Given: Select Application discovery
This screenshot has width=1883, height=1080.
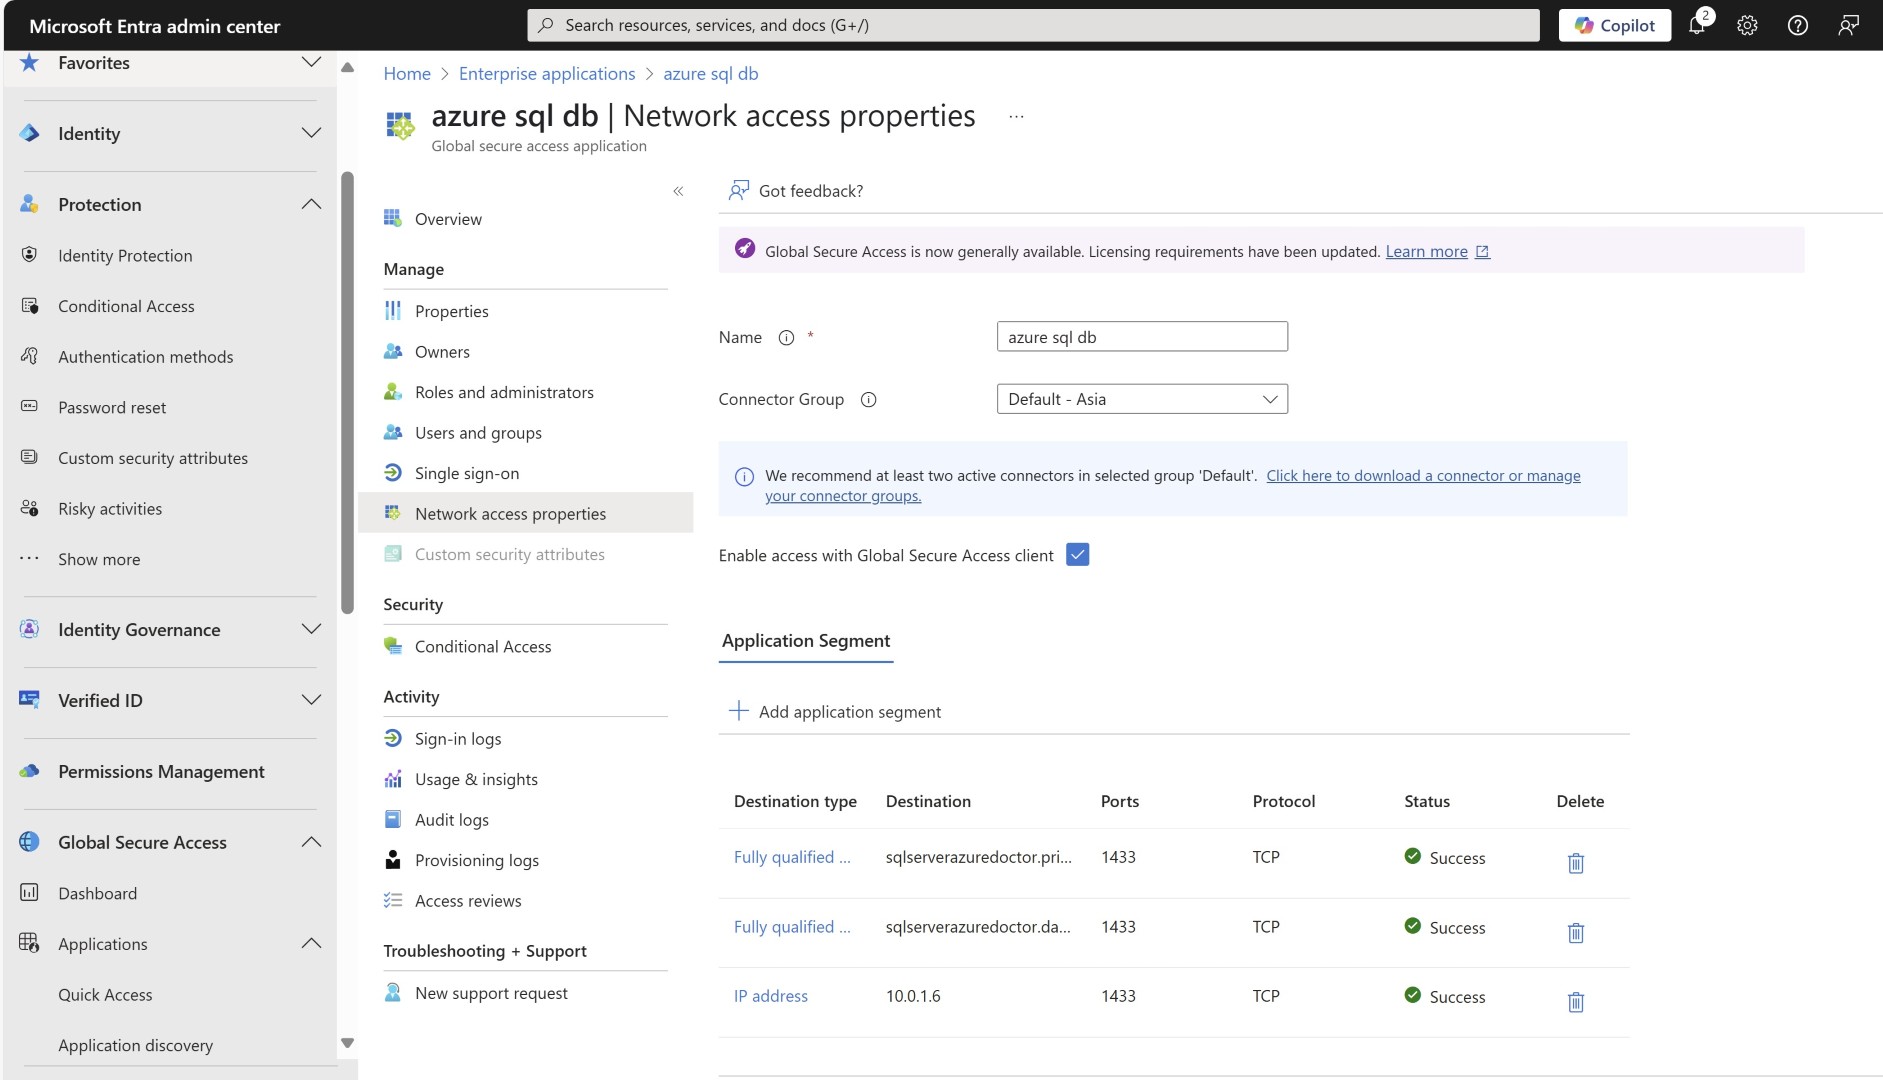Looking at the screenshot, I should (135, 1046).
